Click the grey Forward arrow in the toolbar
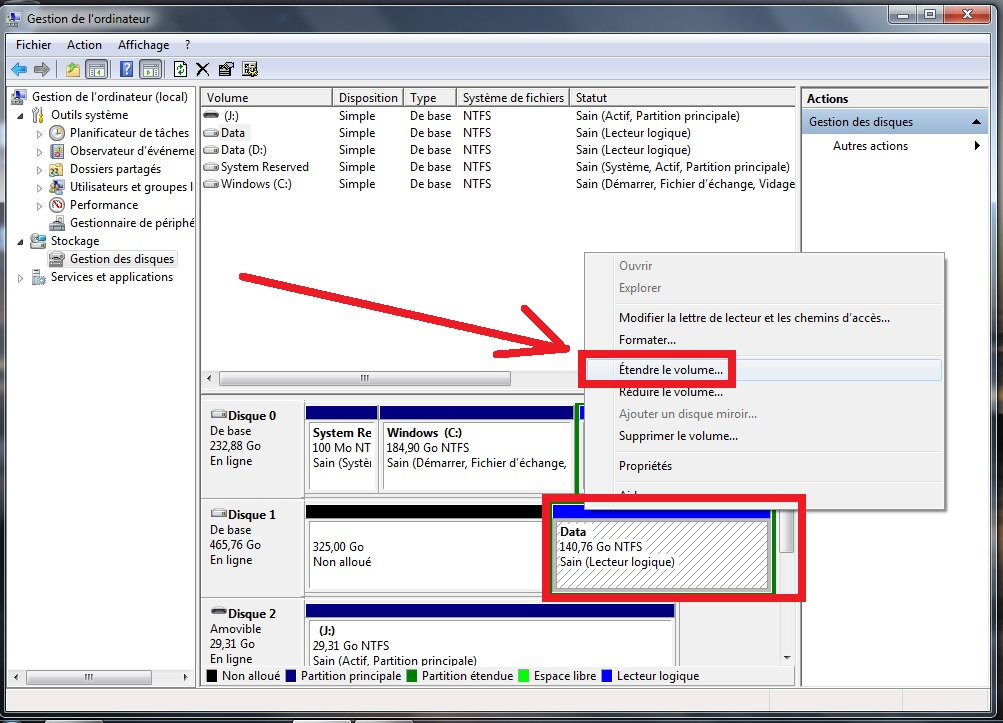Image resolution: width=1003 pixels, height=723 pixels. point(42,69)
